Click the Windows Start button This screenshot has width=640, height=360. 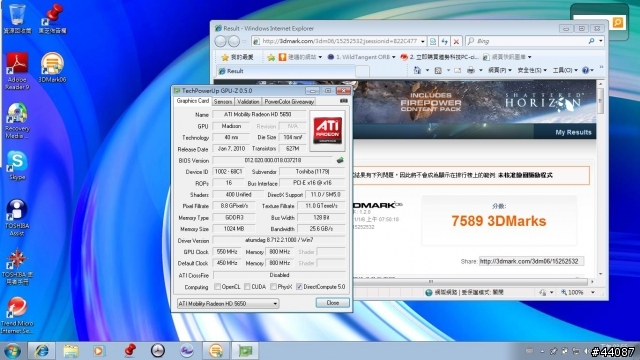pyautogui.click(x=12, y=351)
